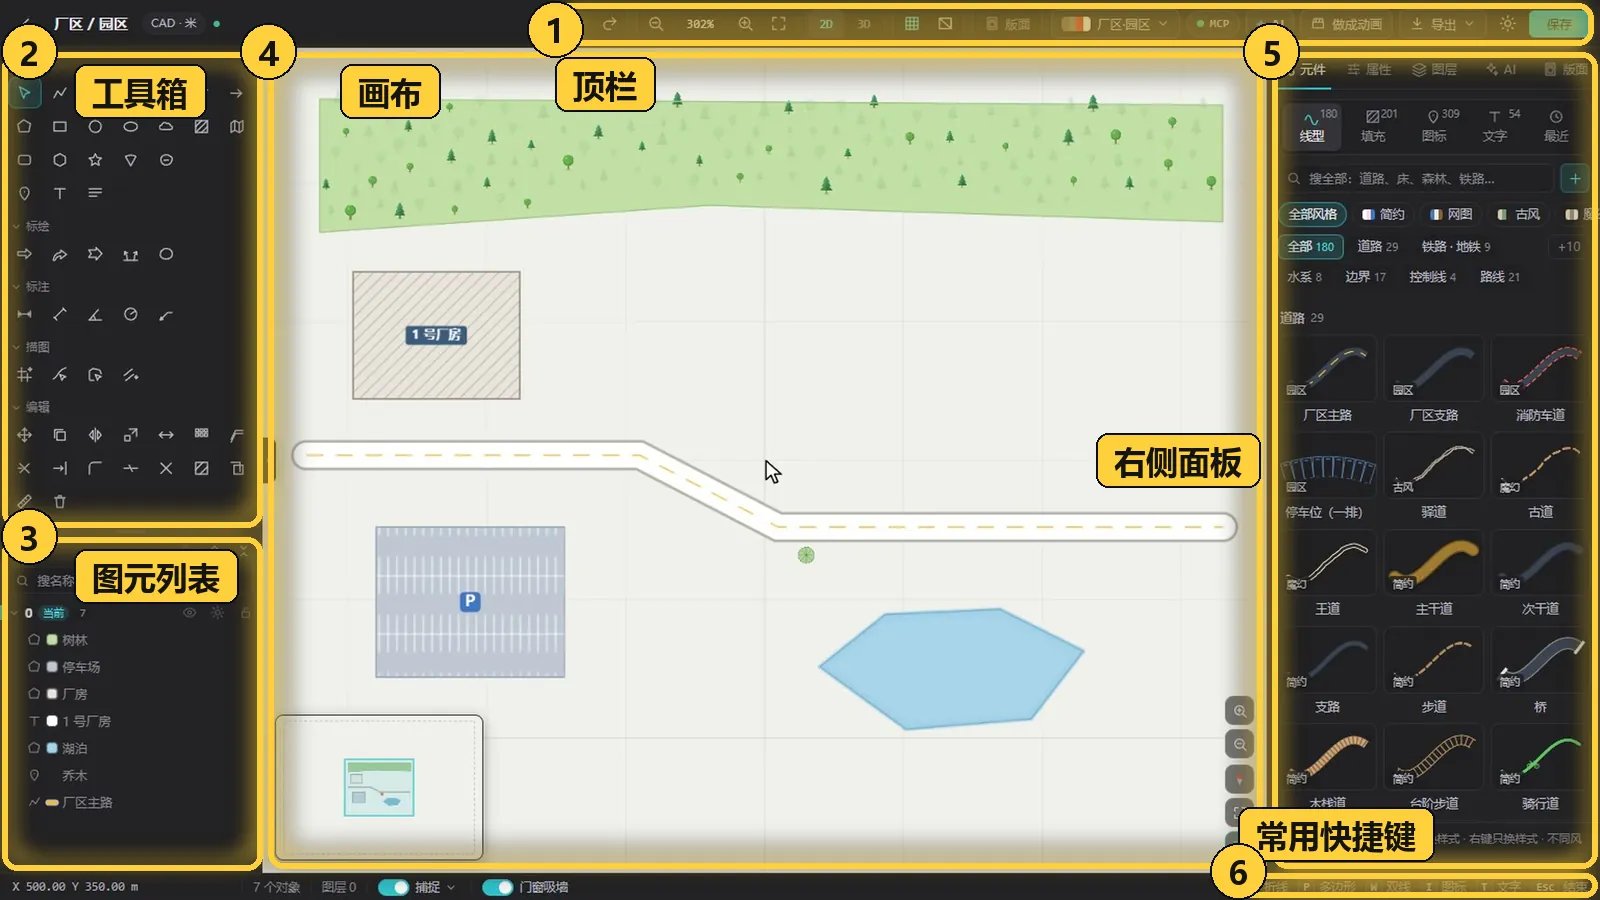Click the 湖泊 layer color swatch
Screen dimensions: 1600x900
52,748
